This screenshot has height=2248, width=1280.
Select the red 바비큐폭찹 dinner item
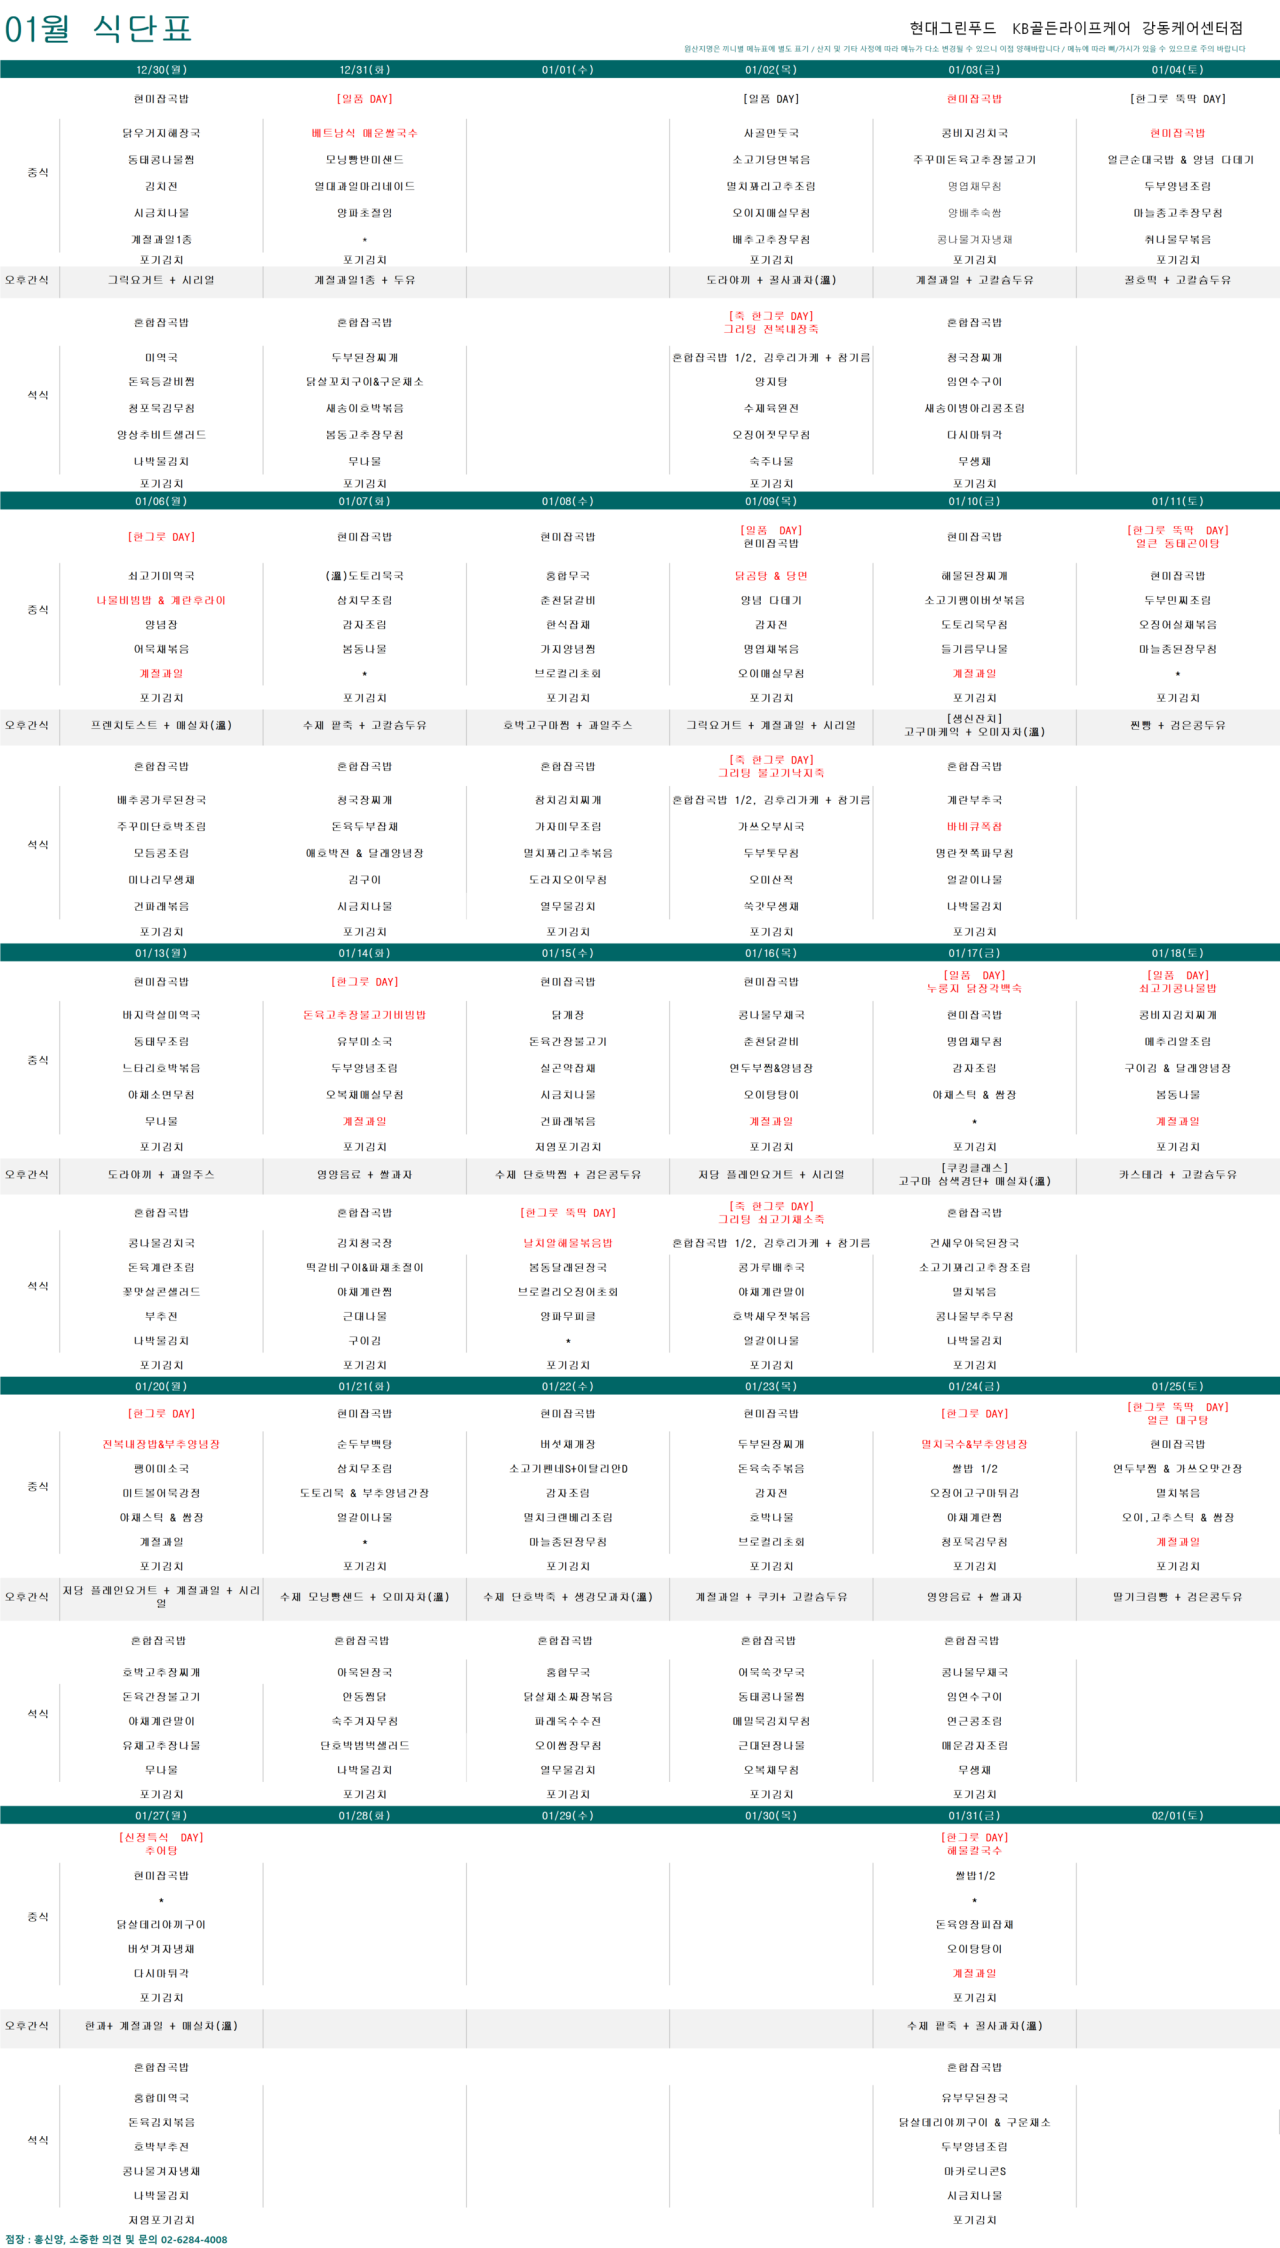pos(974,827)
